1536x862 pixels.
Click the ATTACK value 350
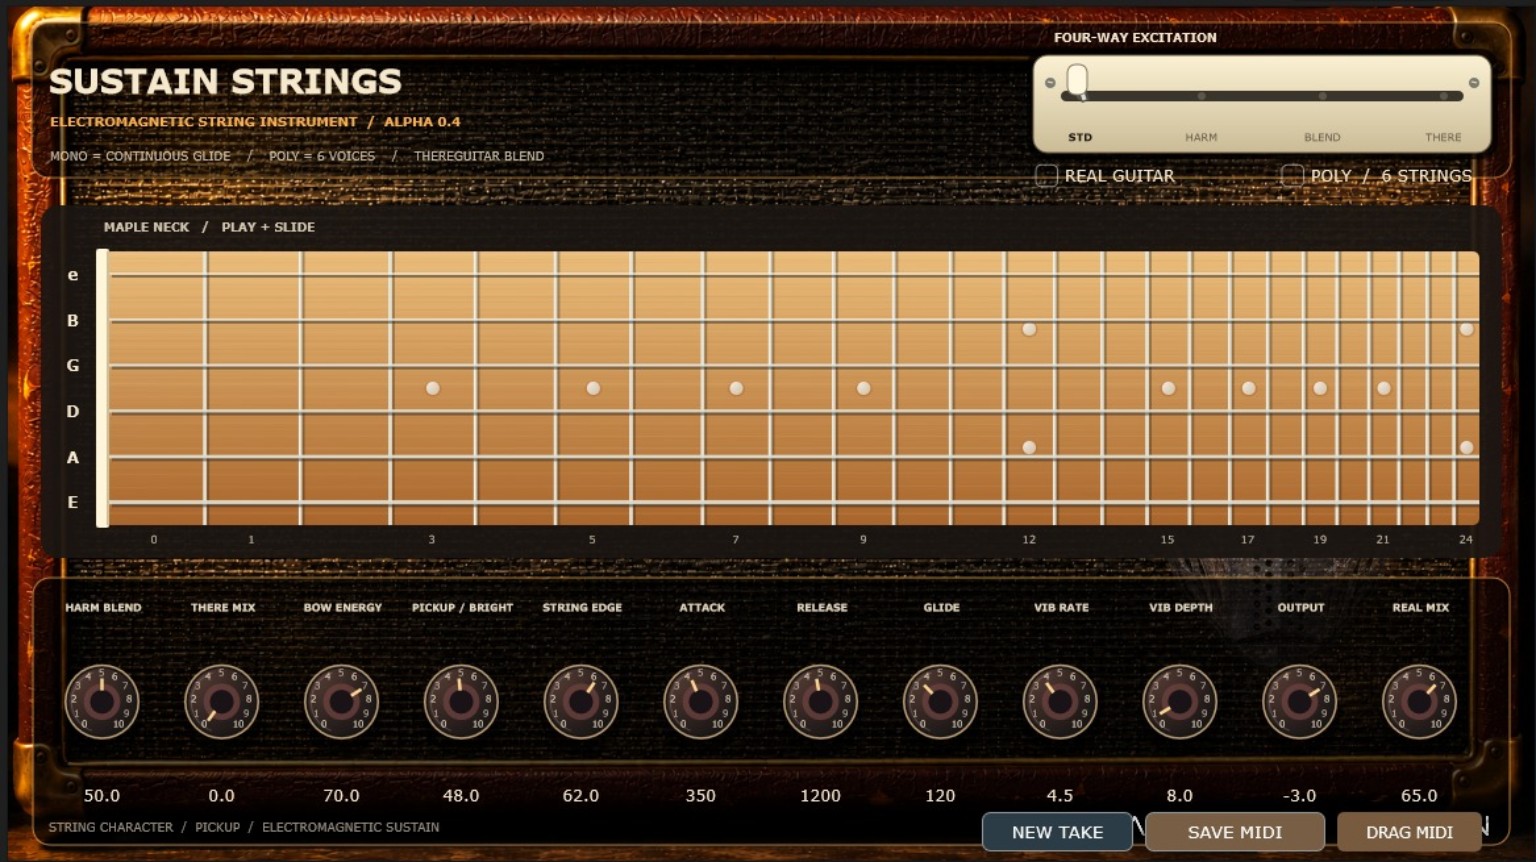tap(701, 796)
